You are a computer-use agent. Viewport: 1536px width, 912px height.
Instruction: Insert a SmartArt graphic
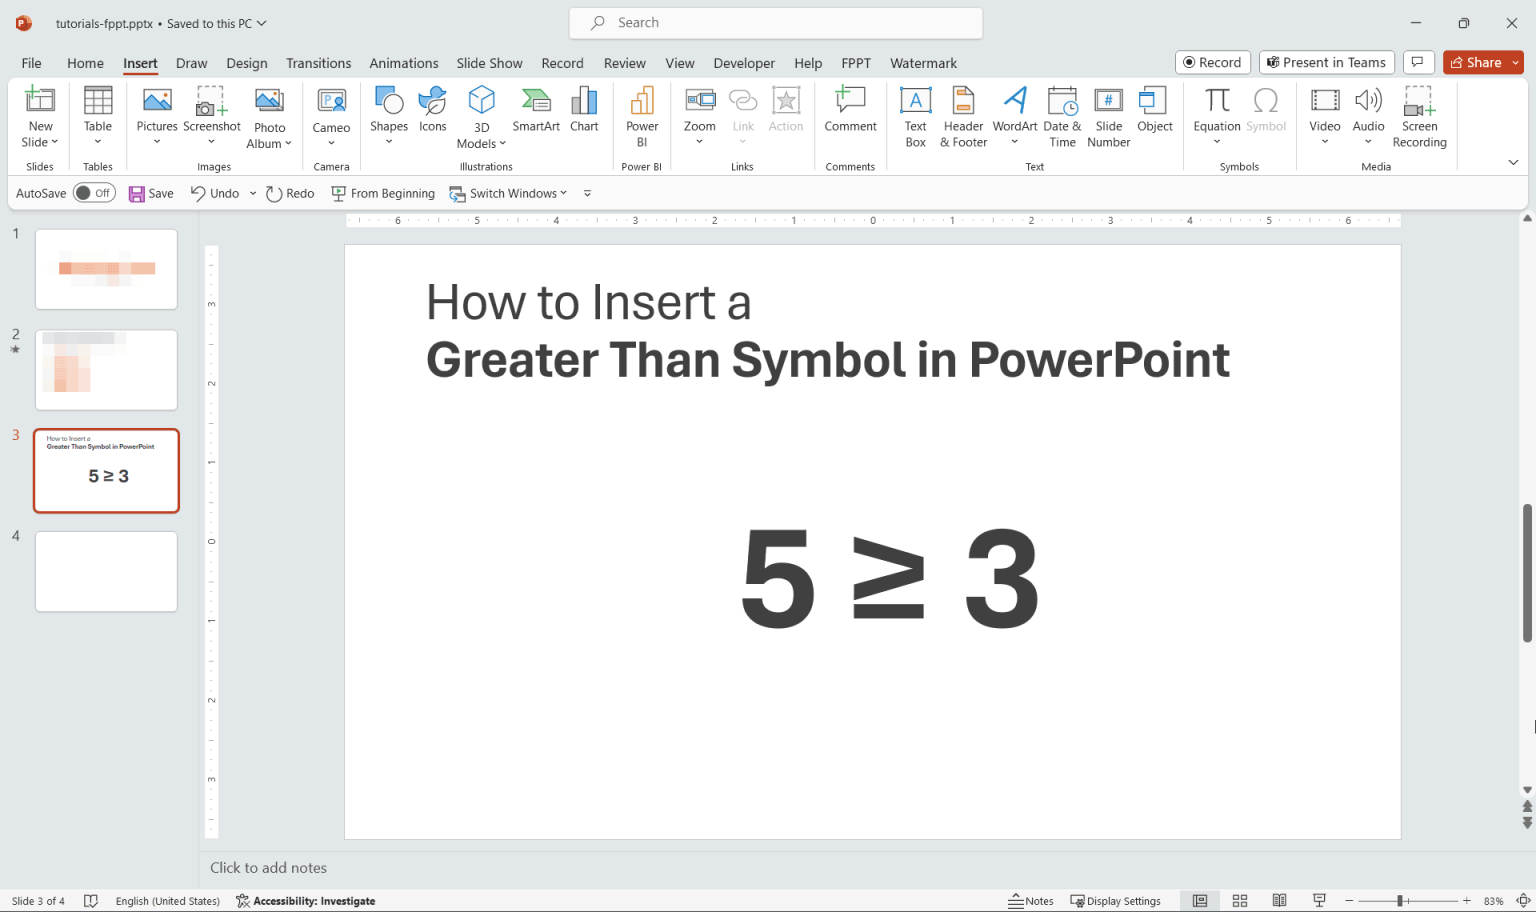point(536,110)
